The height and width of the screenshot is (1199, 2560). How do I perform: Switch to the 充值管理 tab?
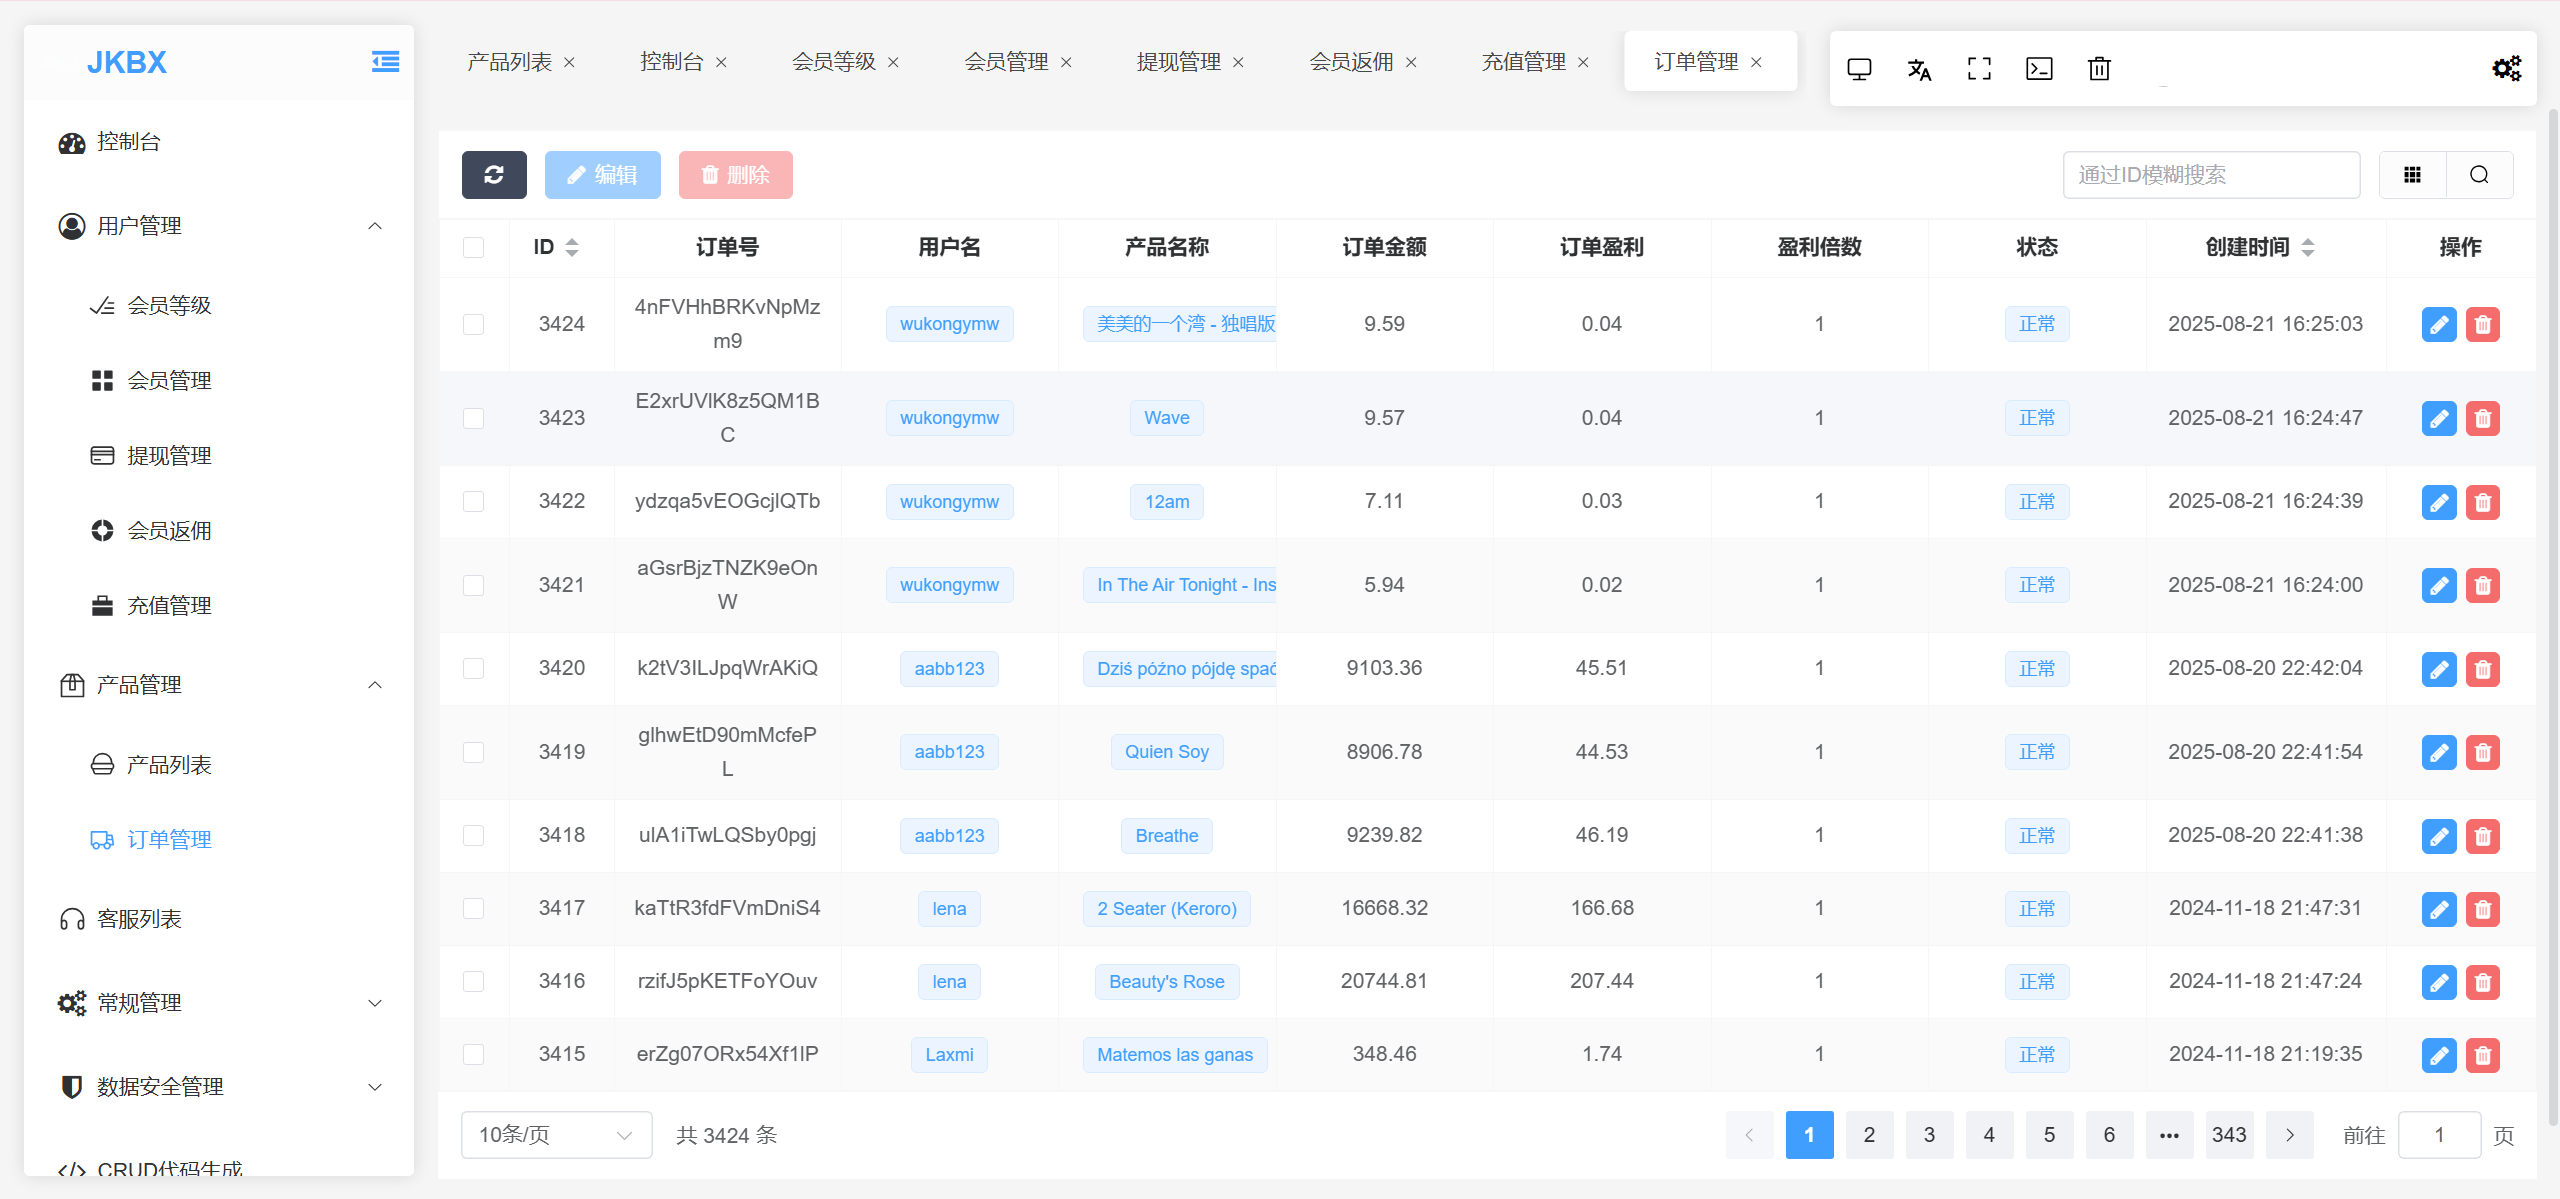(x=1522, y=62)
